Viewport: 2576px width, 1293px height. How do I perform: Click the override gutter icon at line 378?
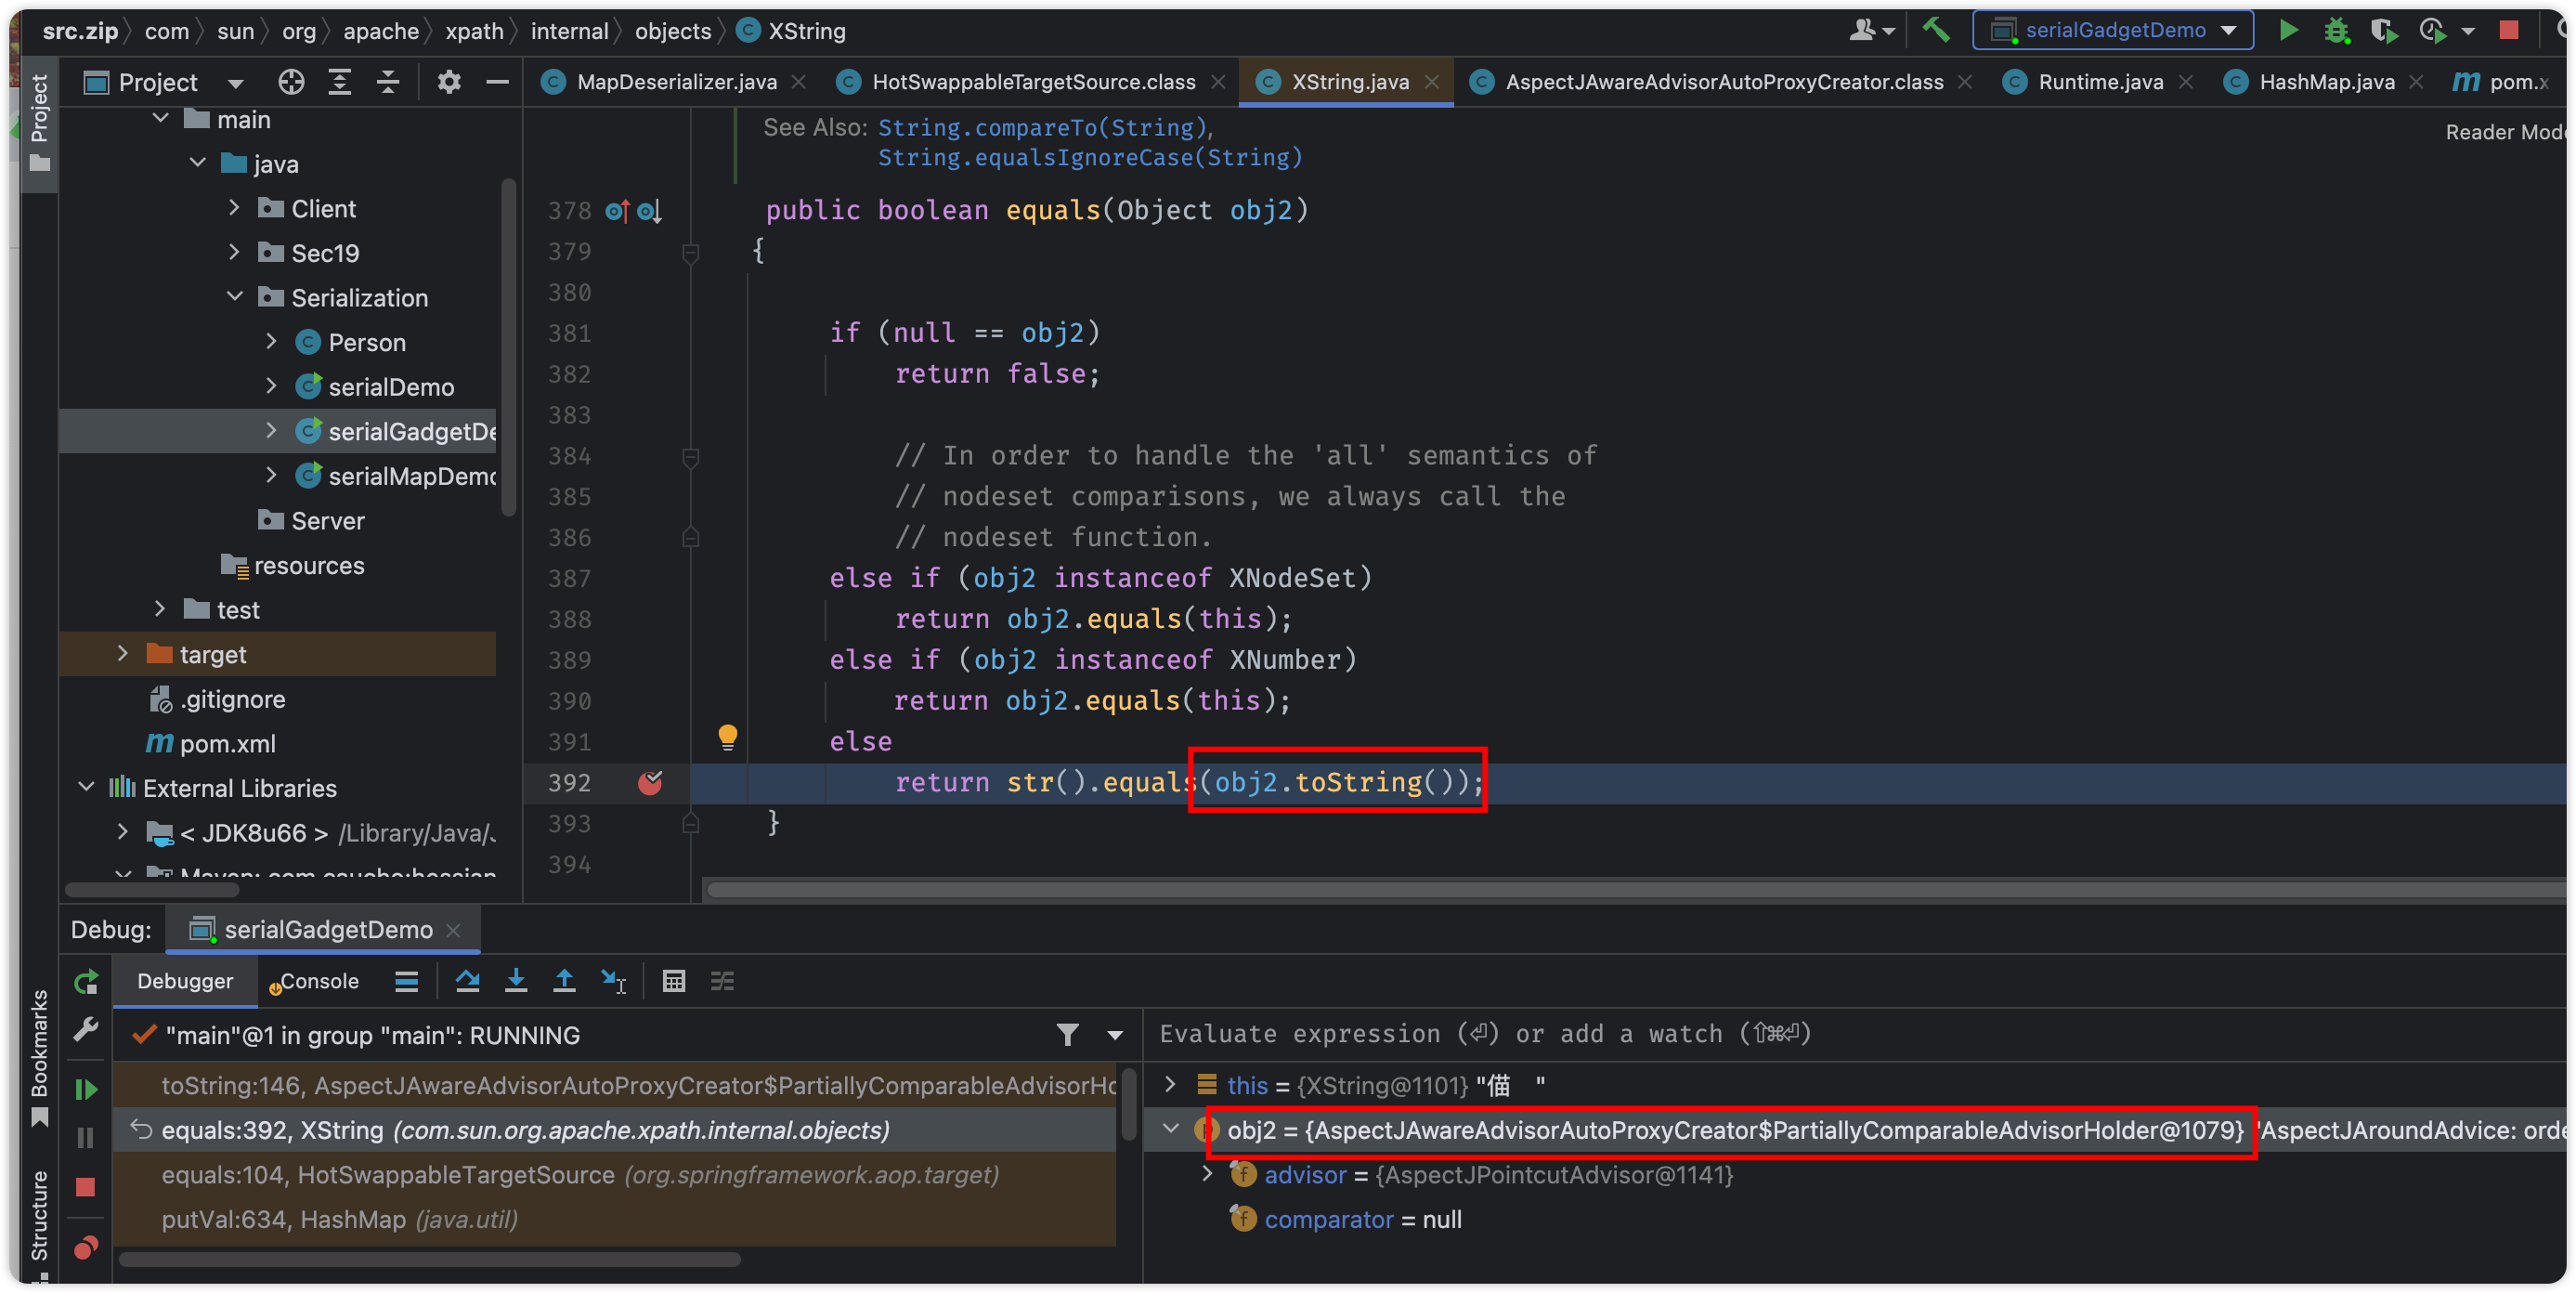click(x=617, y=211)
